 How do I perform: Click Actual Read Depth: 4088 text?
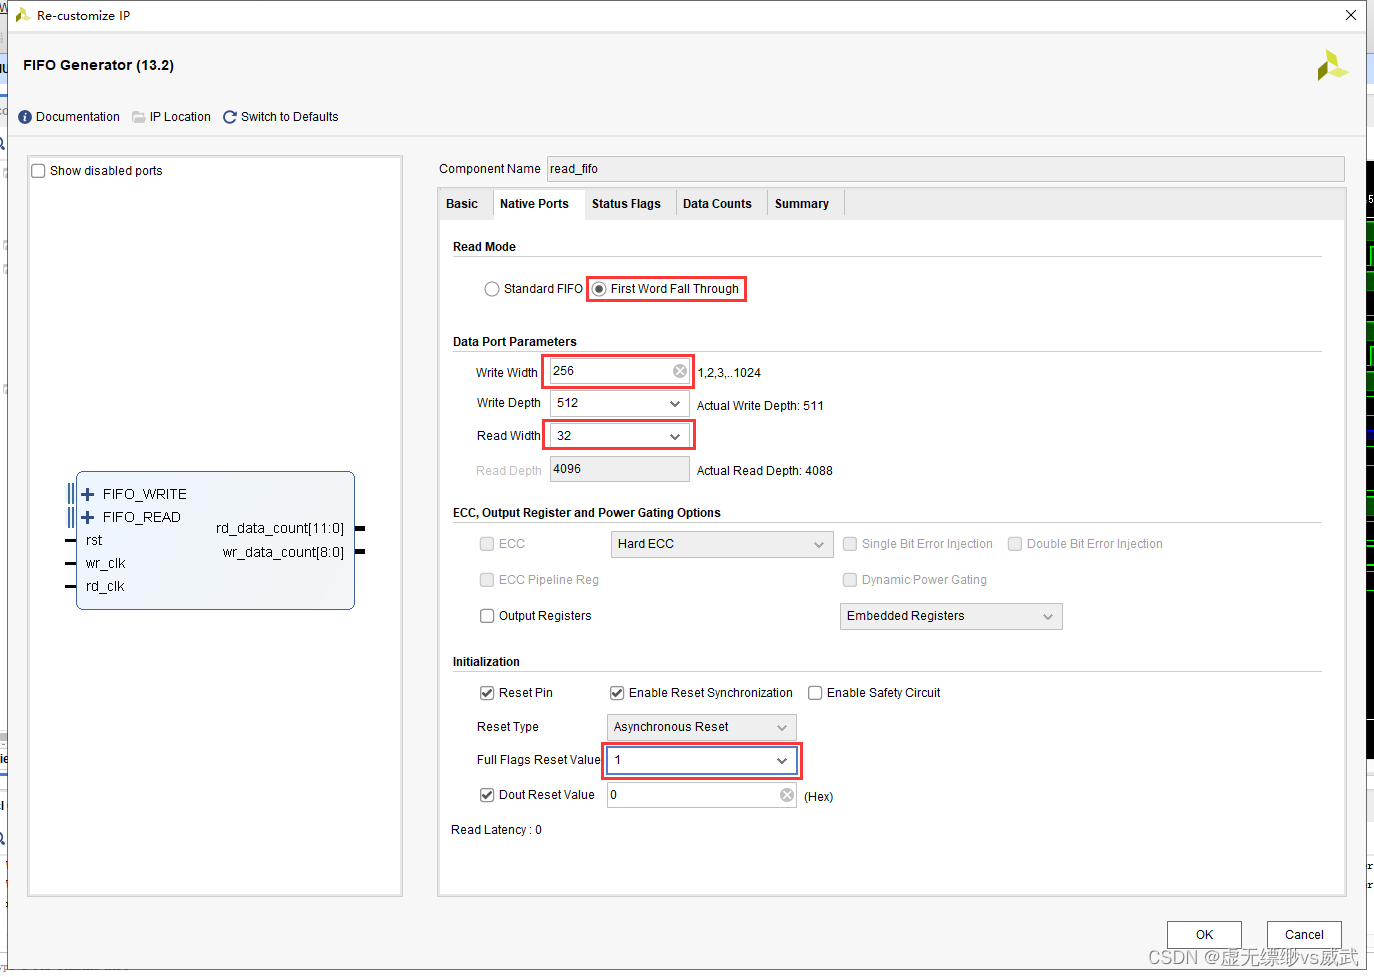pyautogui.click(x=764, y=471)
